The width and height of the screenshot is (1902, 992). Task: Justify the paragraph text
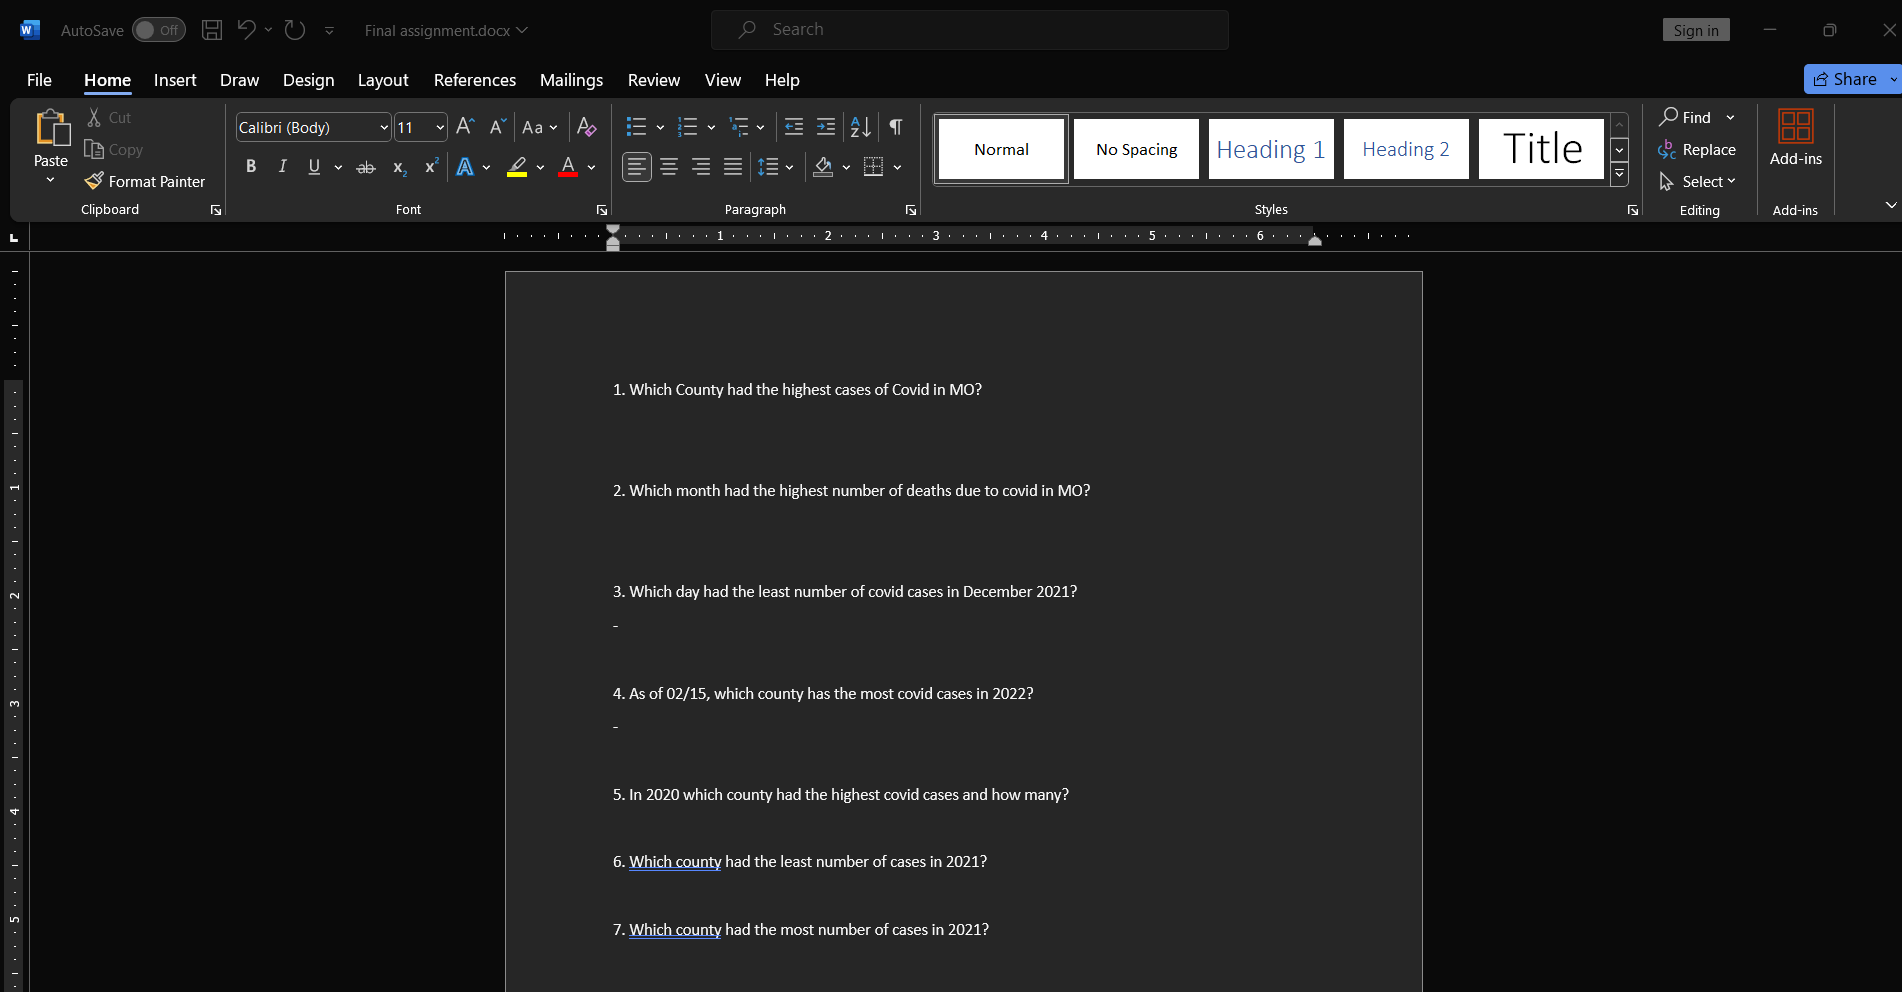(732, 167)
